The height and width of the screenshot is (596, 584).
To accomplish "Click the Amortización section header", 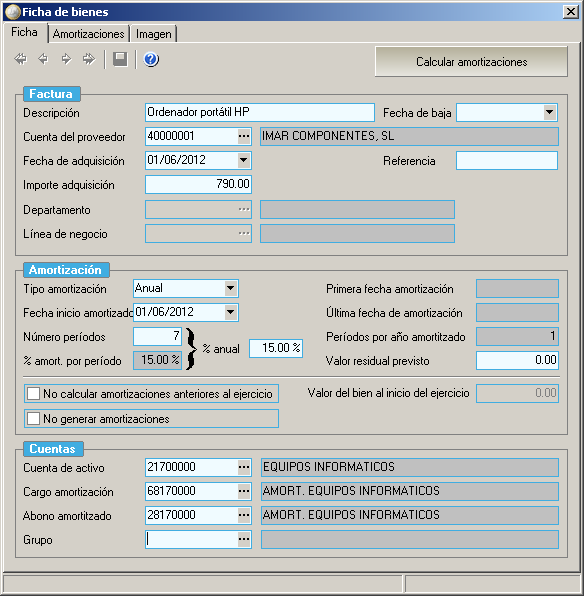I will click(x=66, y=270).
